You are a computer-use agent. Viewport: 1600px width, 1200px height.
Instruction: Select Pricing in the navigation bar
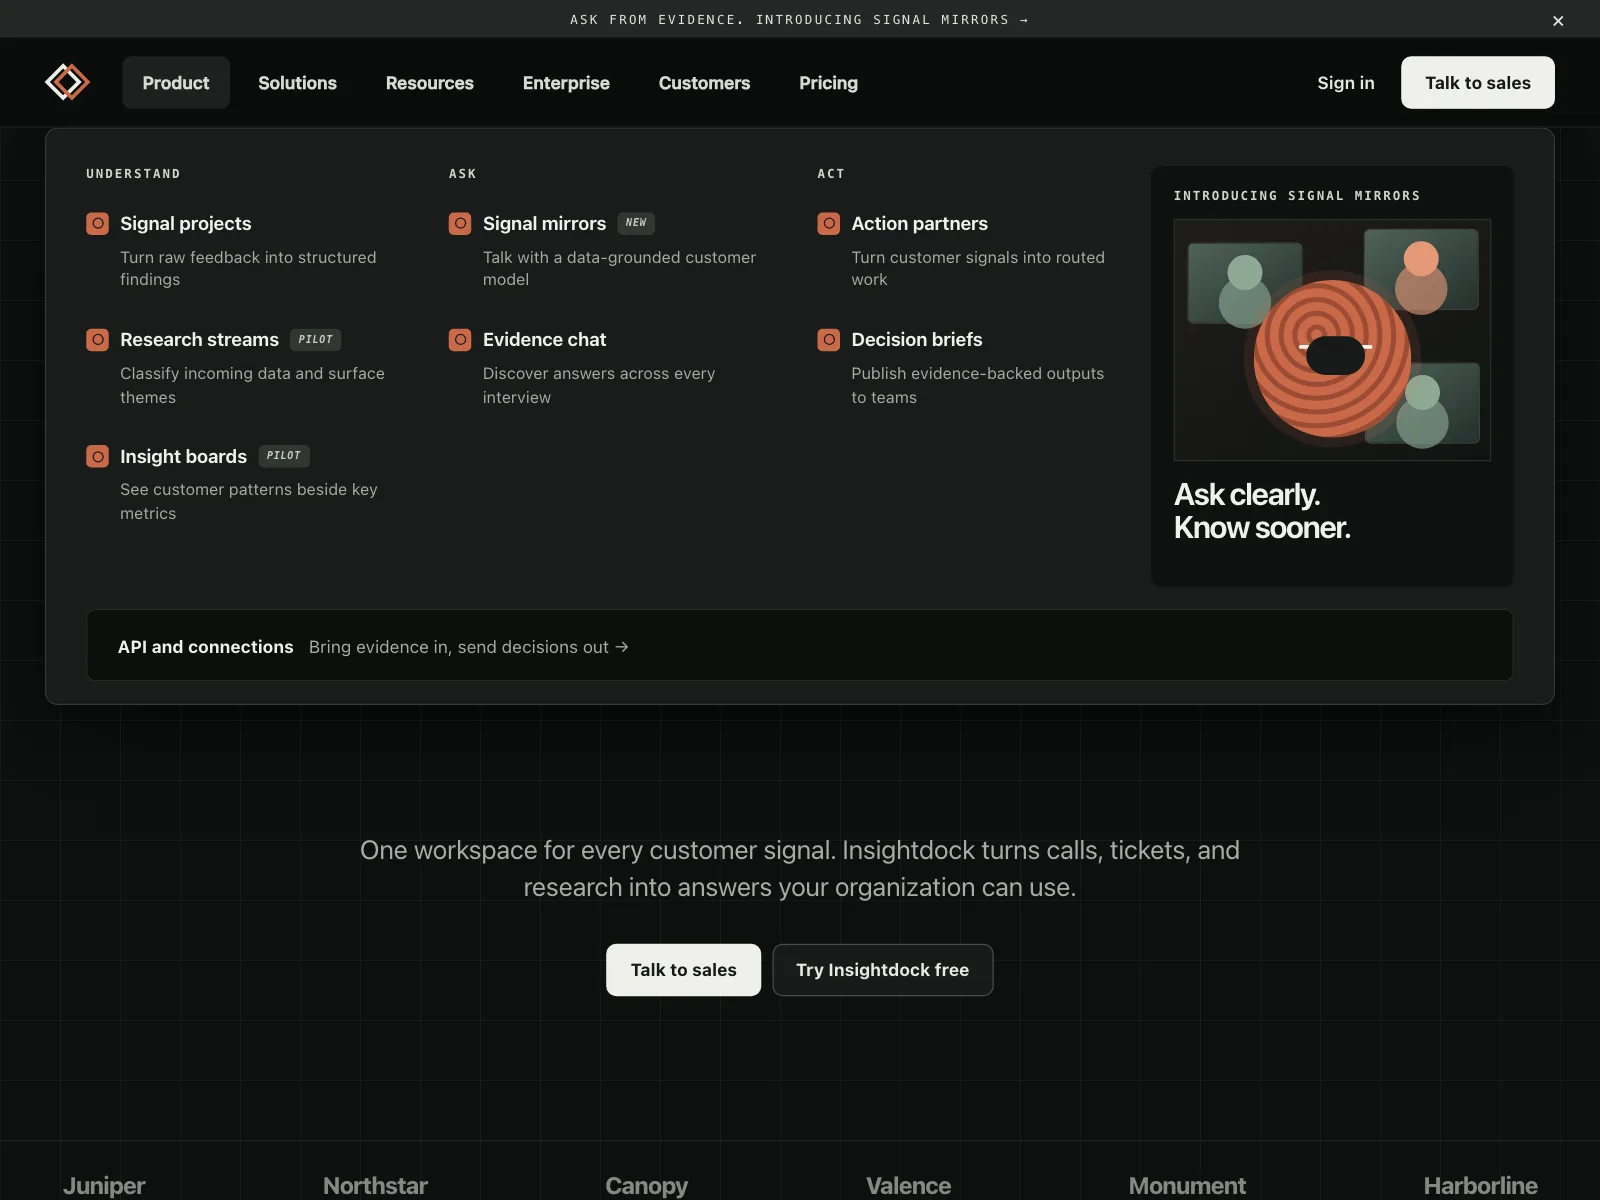[x=828, y=82]
